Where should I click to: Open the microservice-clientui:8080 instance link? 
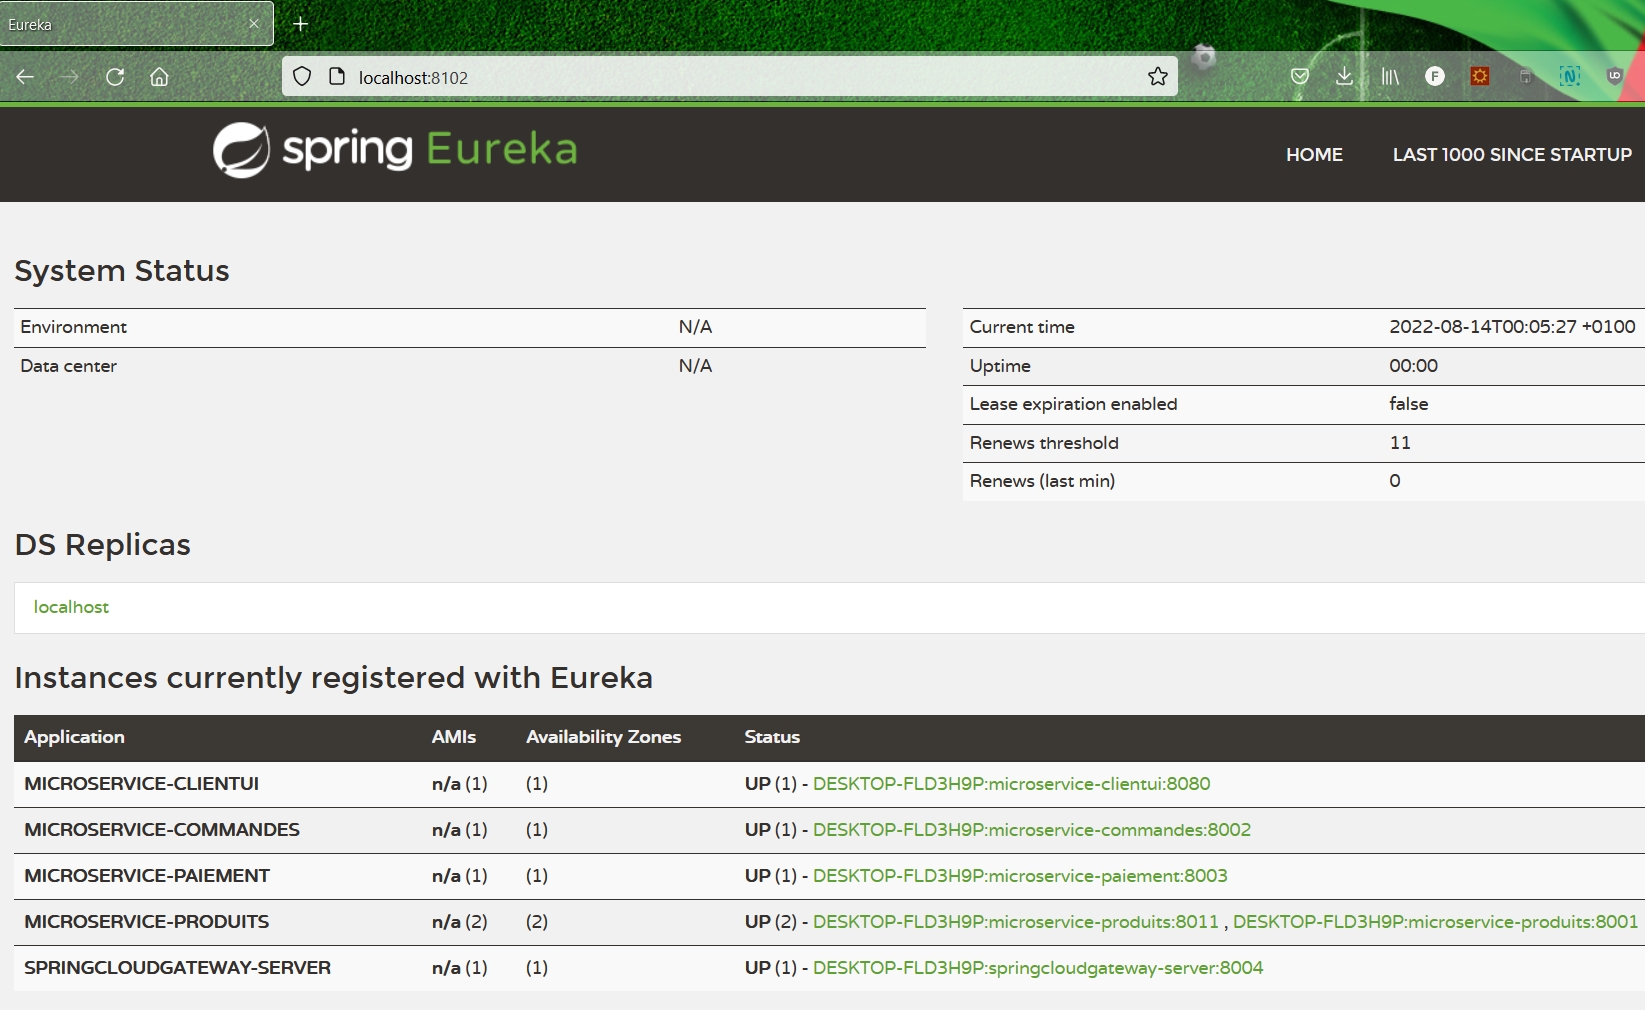[1011, 784]
